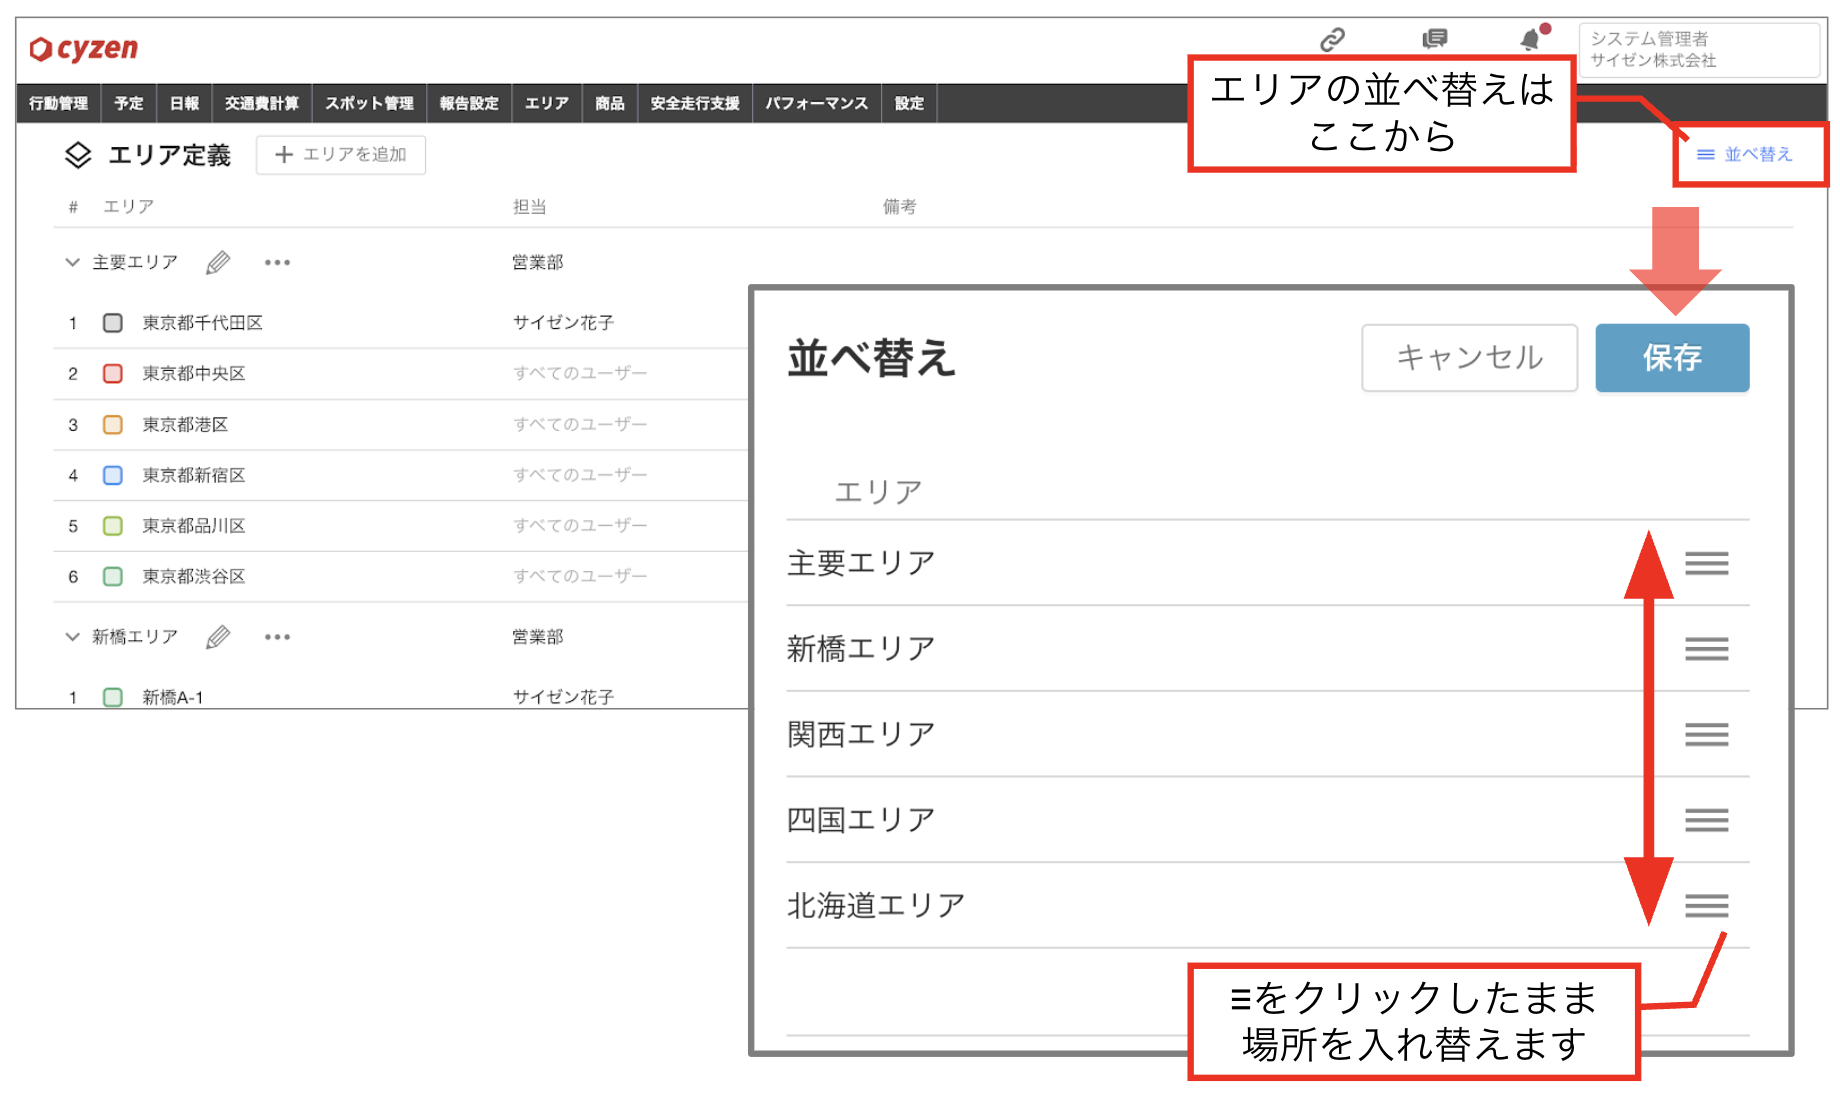Edit 新橋エリア with the pencil icon
Image resolution: width=1840 pixels, height=1098 pixels.
218,637
